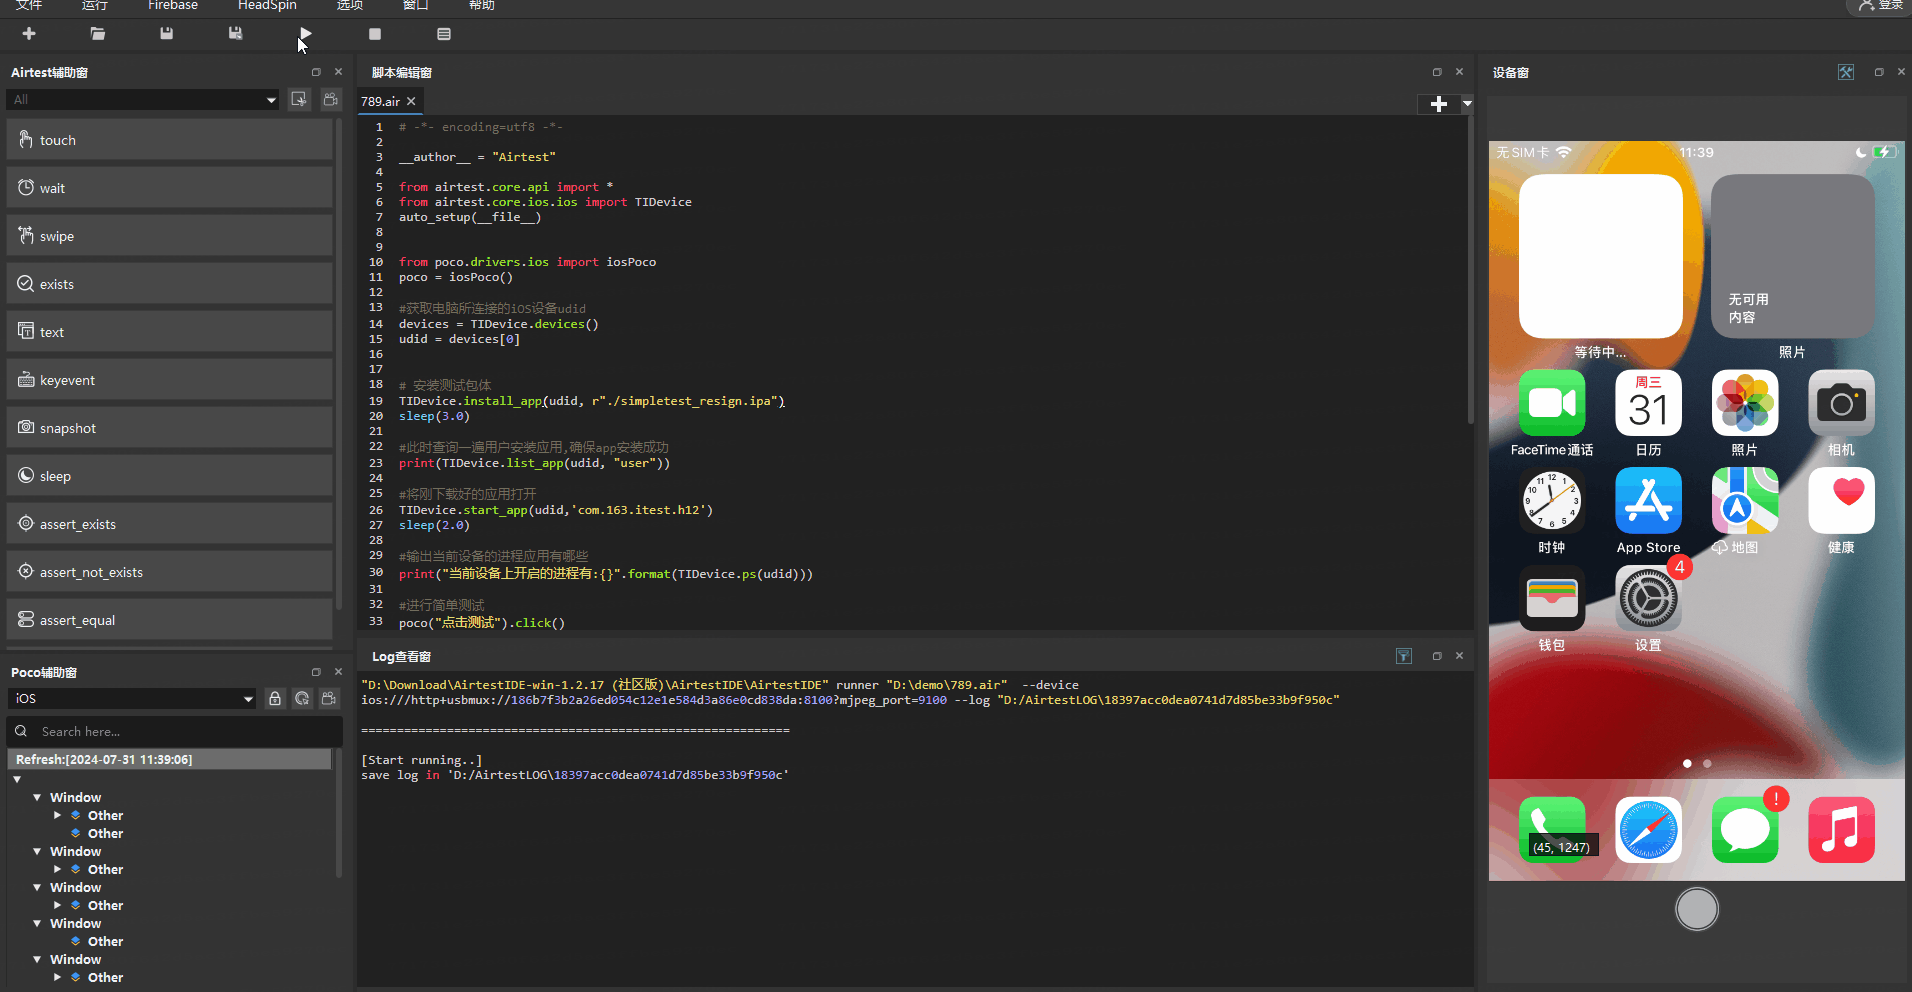
Task: Filter messages in the Log查看窗
Action: pos(1404,656)
